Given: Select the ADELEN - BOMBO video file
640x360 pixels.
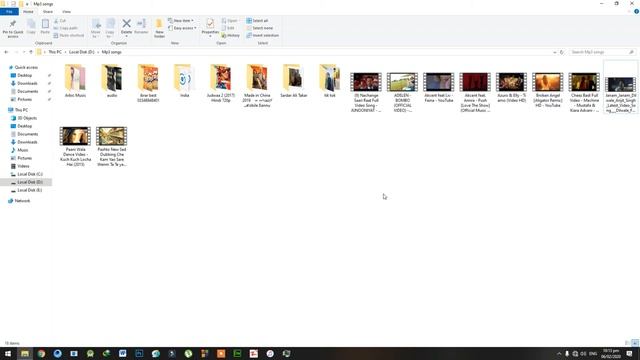Looking at the screenshot, I should coord(402,92).
